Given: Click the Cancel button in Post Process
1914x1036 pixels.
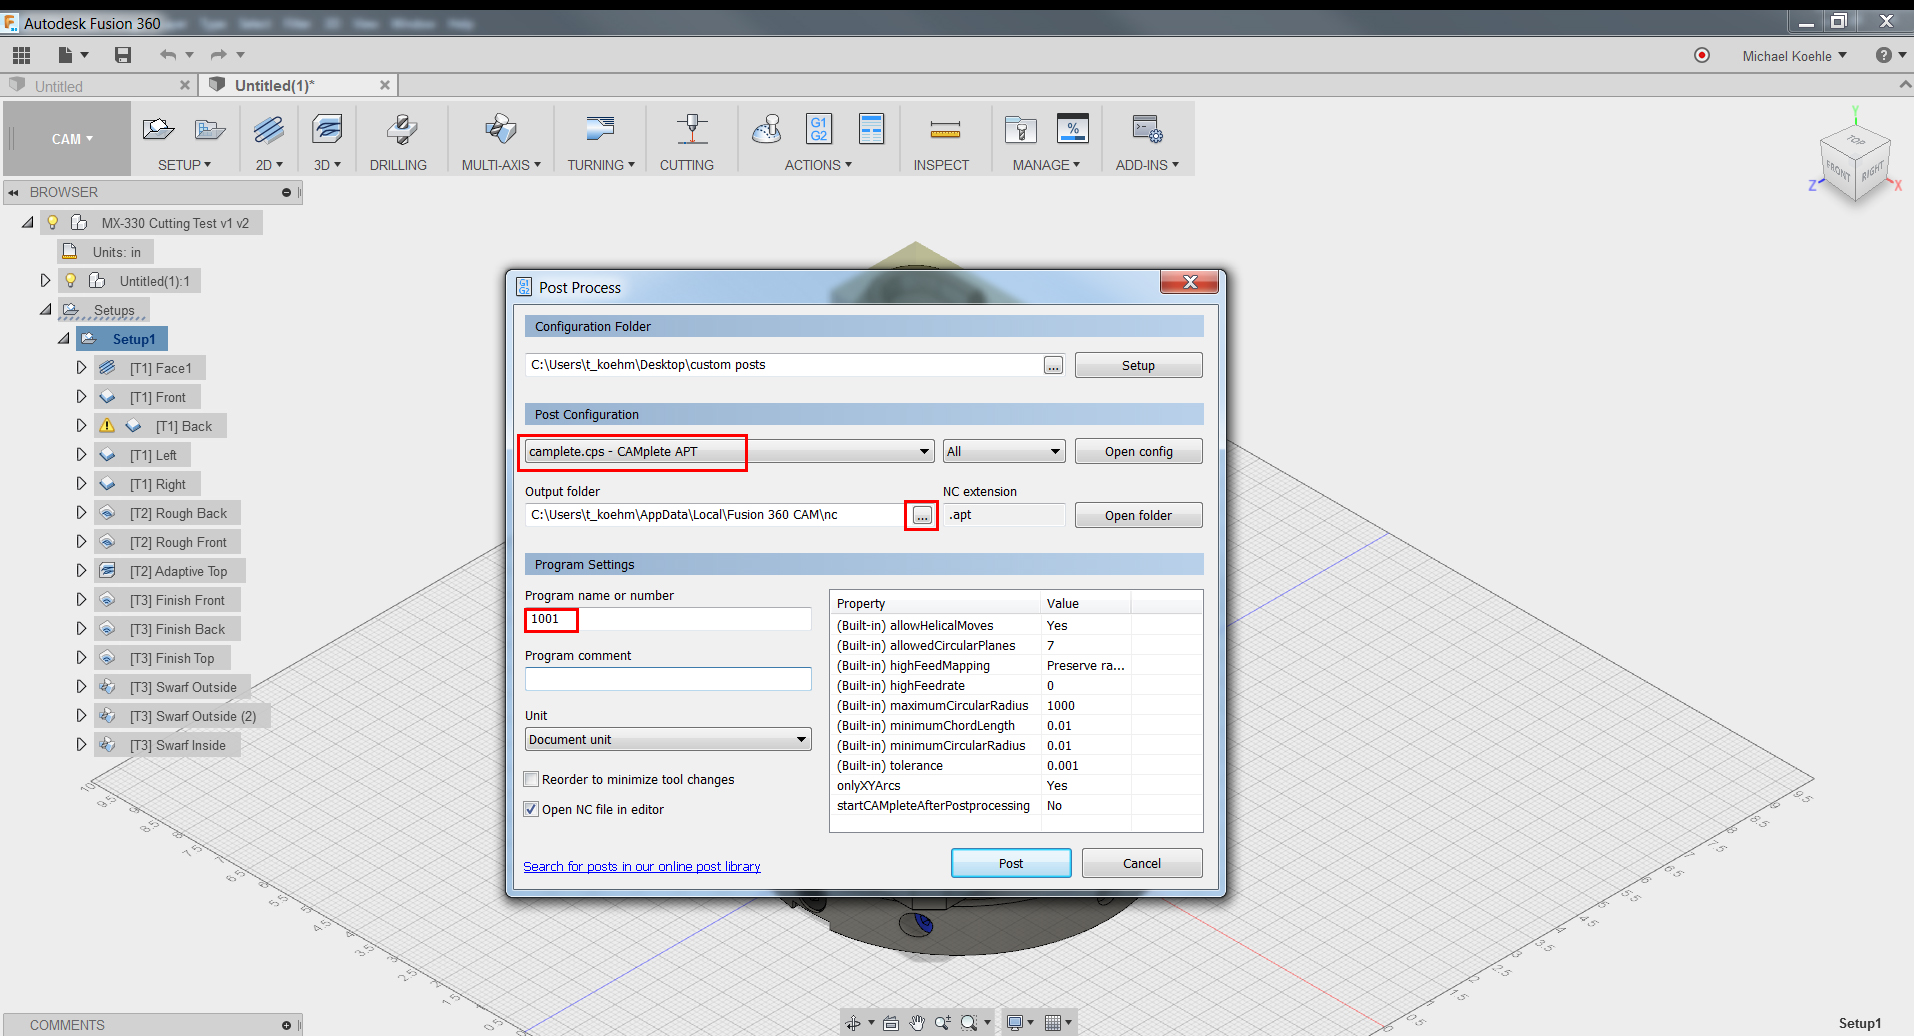Looking at the screenshot, I should pos(1142,863).
